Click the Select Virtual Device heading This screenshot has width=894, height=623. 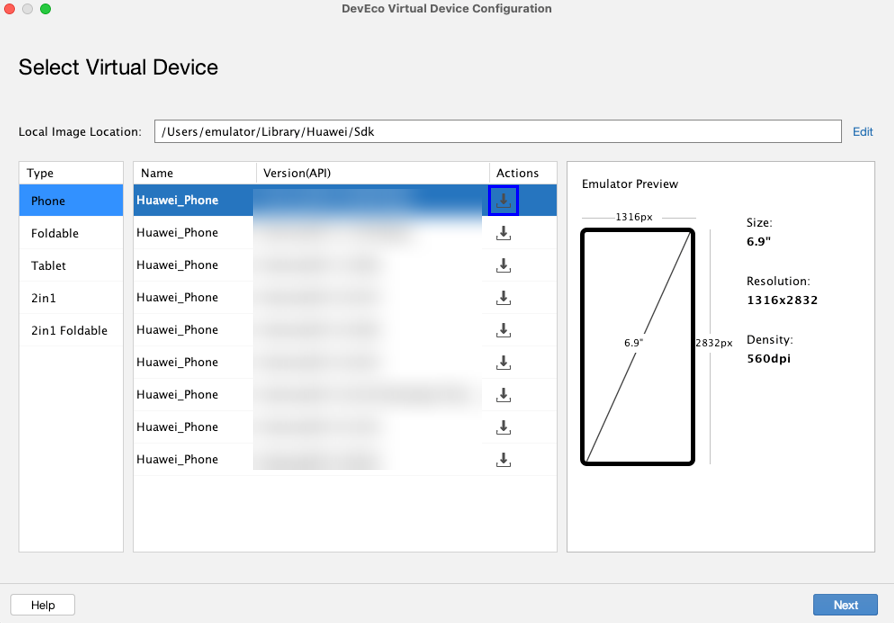tap(119, 67)
